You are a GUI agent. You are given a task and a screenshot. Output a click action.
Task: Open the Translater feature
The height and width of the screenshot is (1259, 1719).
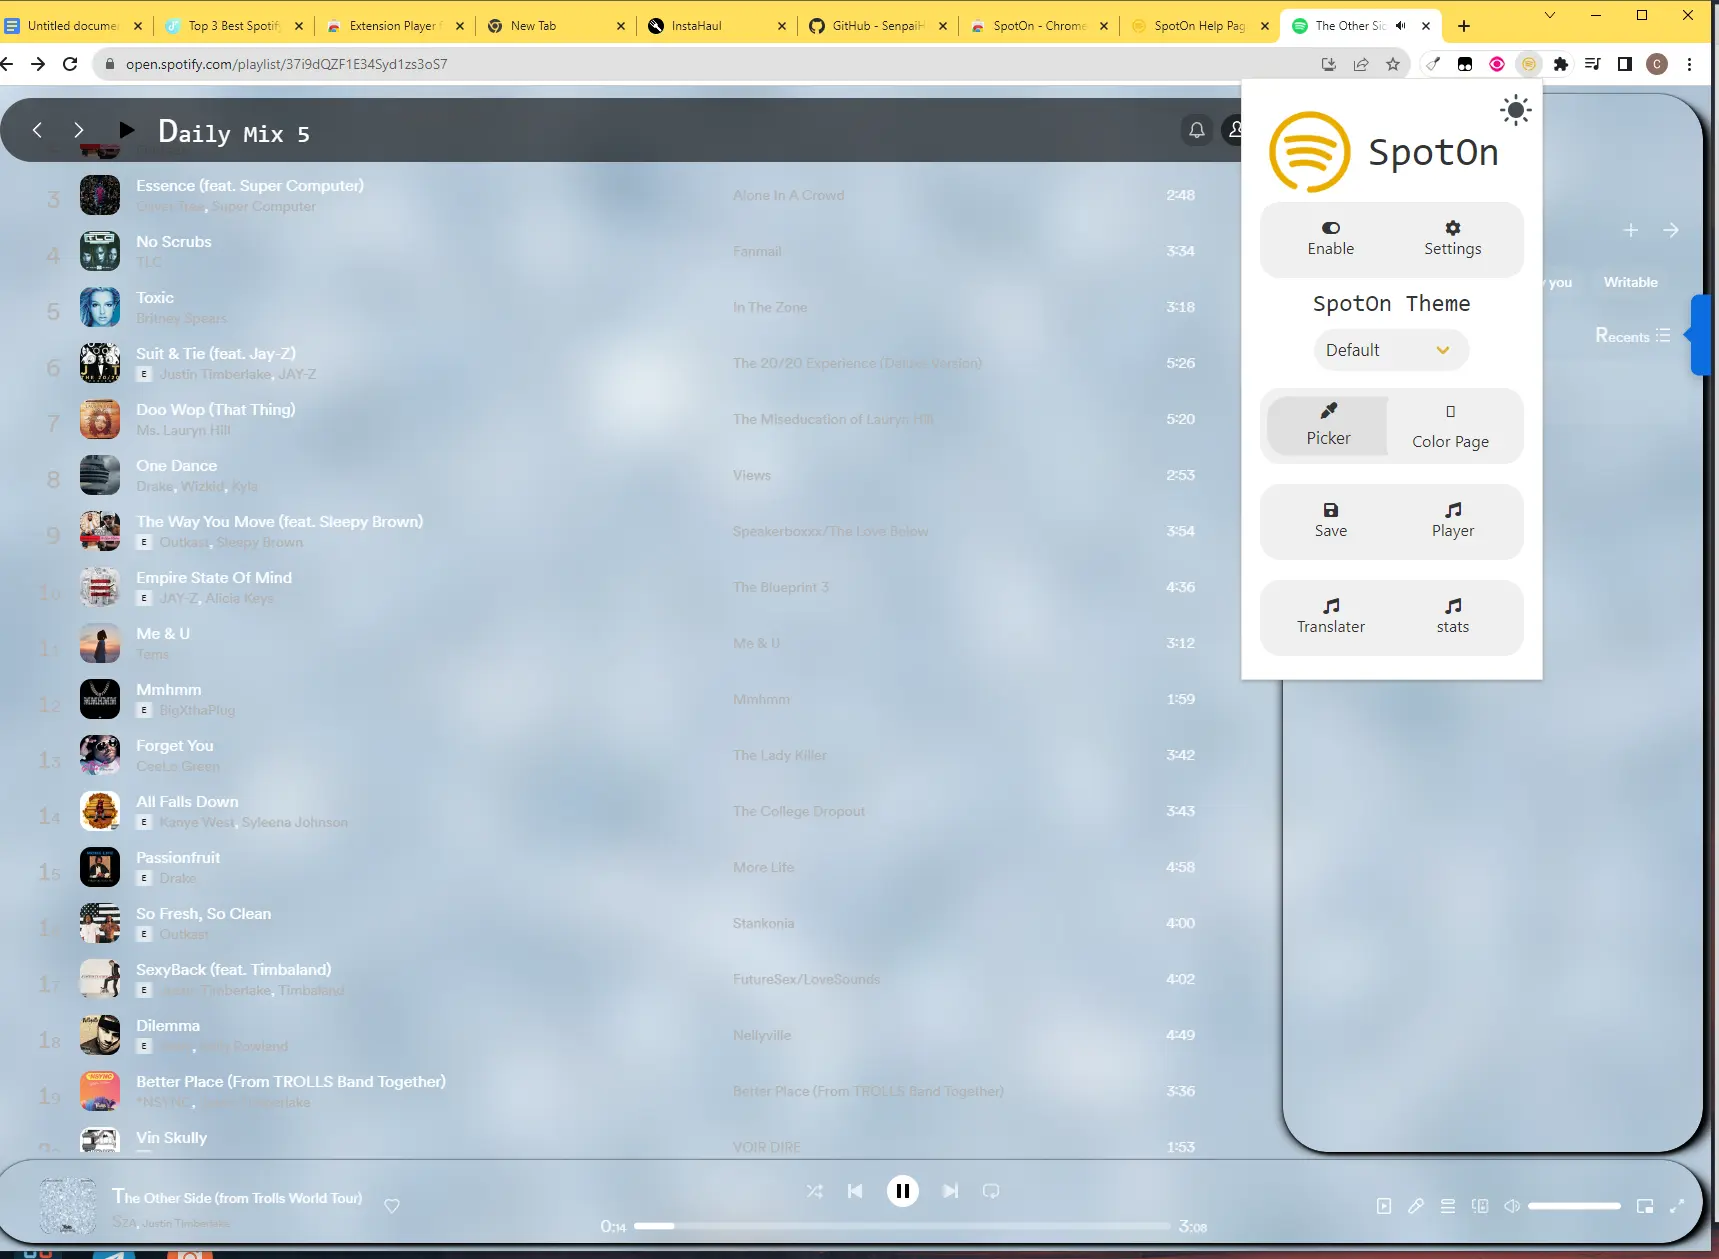[x=1330, y=617]
